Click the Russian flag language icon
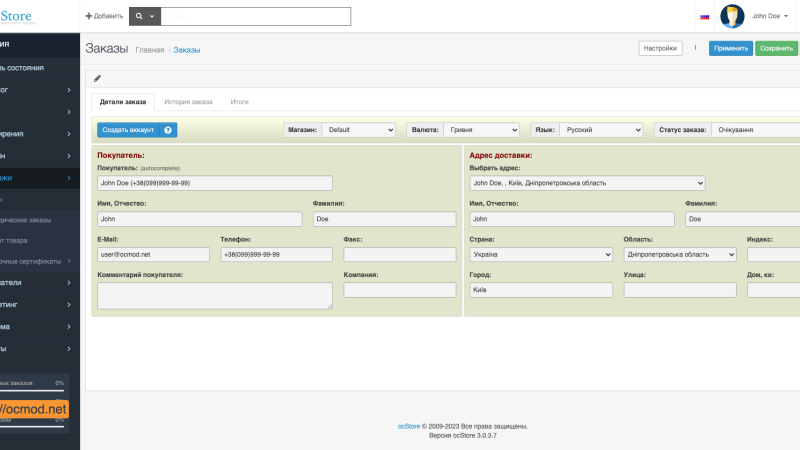 705,17
